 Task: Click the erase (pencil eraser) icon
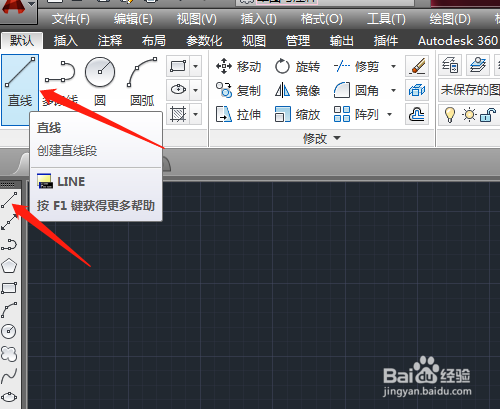[x=417, y=66]
